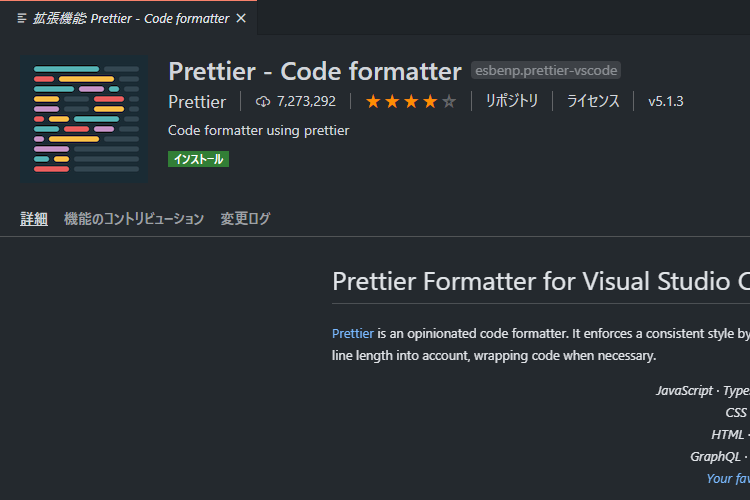Image resolution: width=750 pixels, height=500 pixels.
Task: Click the star rating
Action: point(411,101)
